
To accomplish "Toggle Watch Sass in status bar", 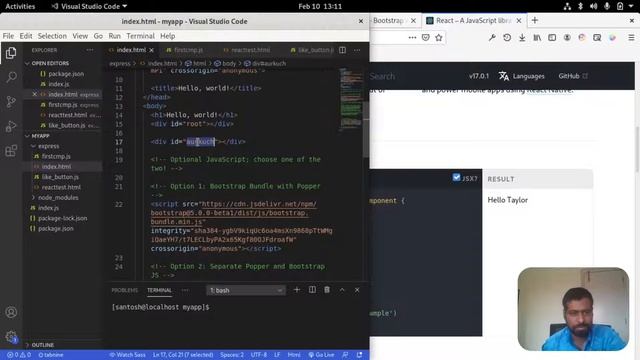I will click(x=127, y=355).
